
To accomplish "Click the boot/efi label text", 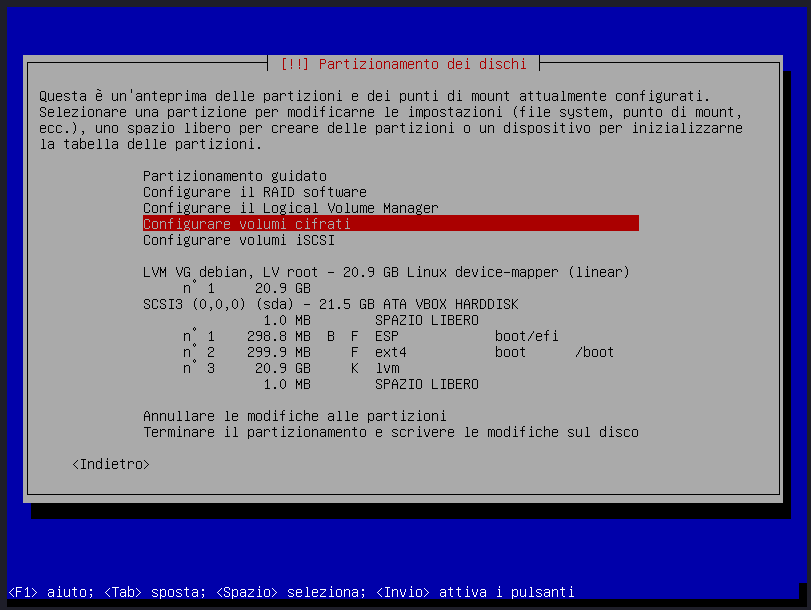I will pos(527,336).
